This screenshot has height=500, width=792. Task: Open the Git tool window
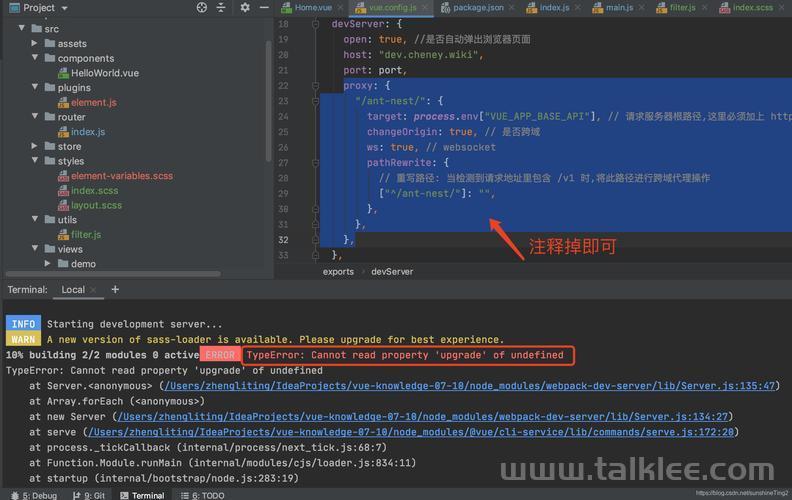(x=88, y=495)
